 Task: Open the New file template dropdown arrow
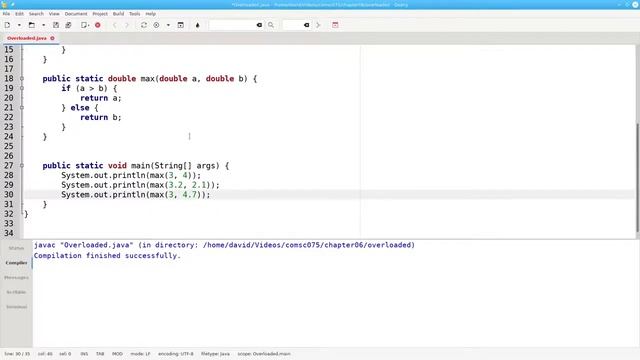pyautogui.click(x=19, y=25)
